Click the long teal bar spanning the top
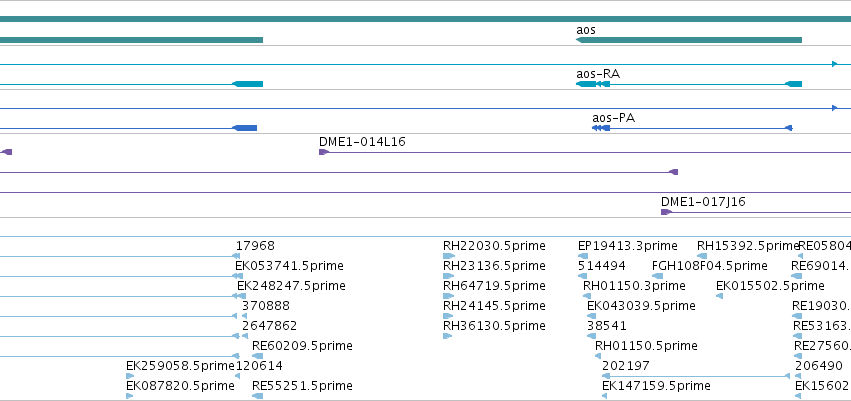The height and width of the screenshot is (401, 851). (426, 20)
